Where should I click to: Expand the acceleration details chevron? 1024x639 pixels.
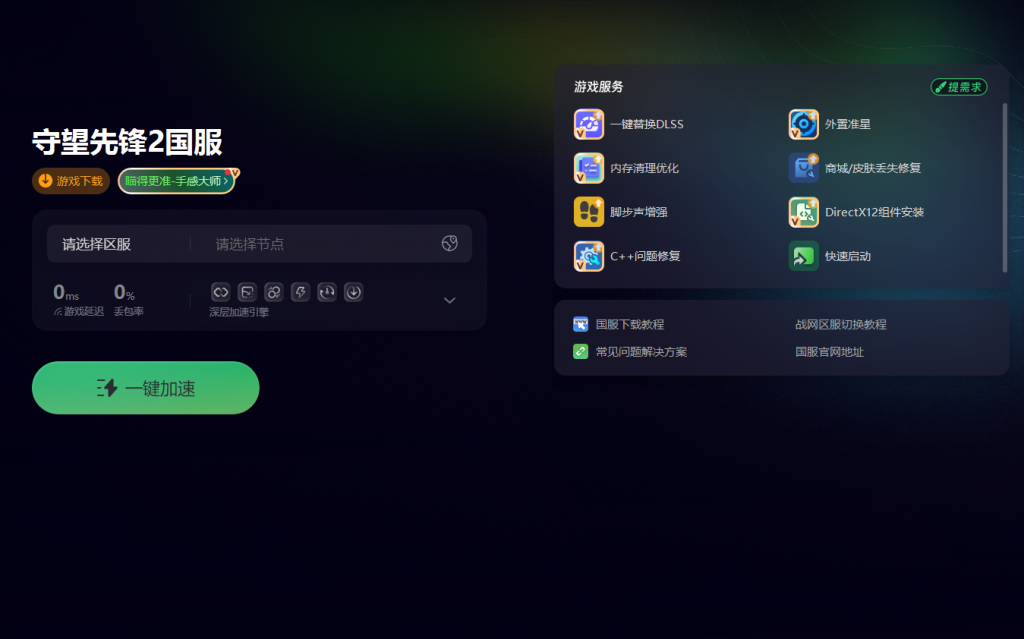449,301
